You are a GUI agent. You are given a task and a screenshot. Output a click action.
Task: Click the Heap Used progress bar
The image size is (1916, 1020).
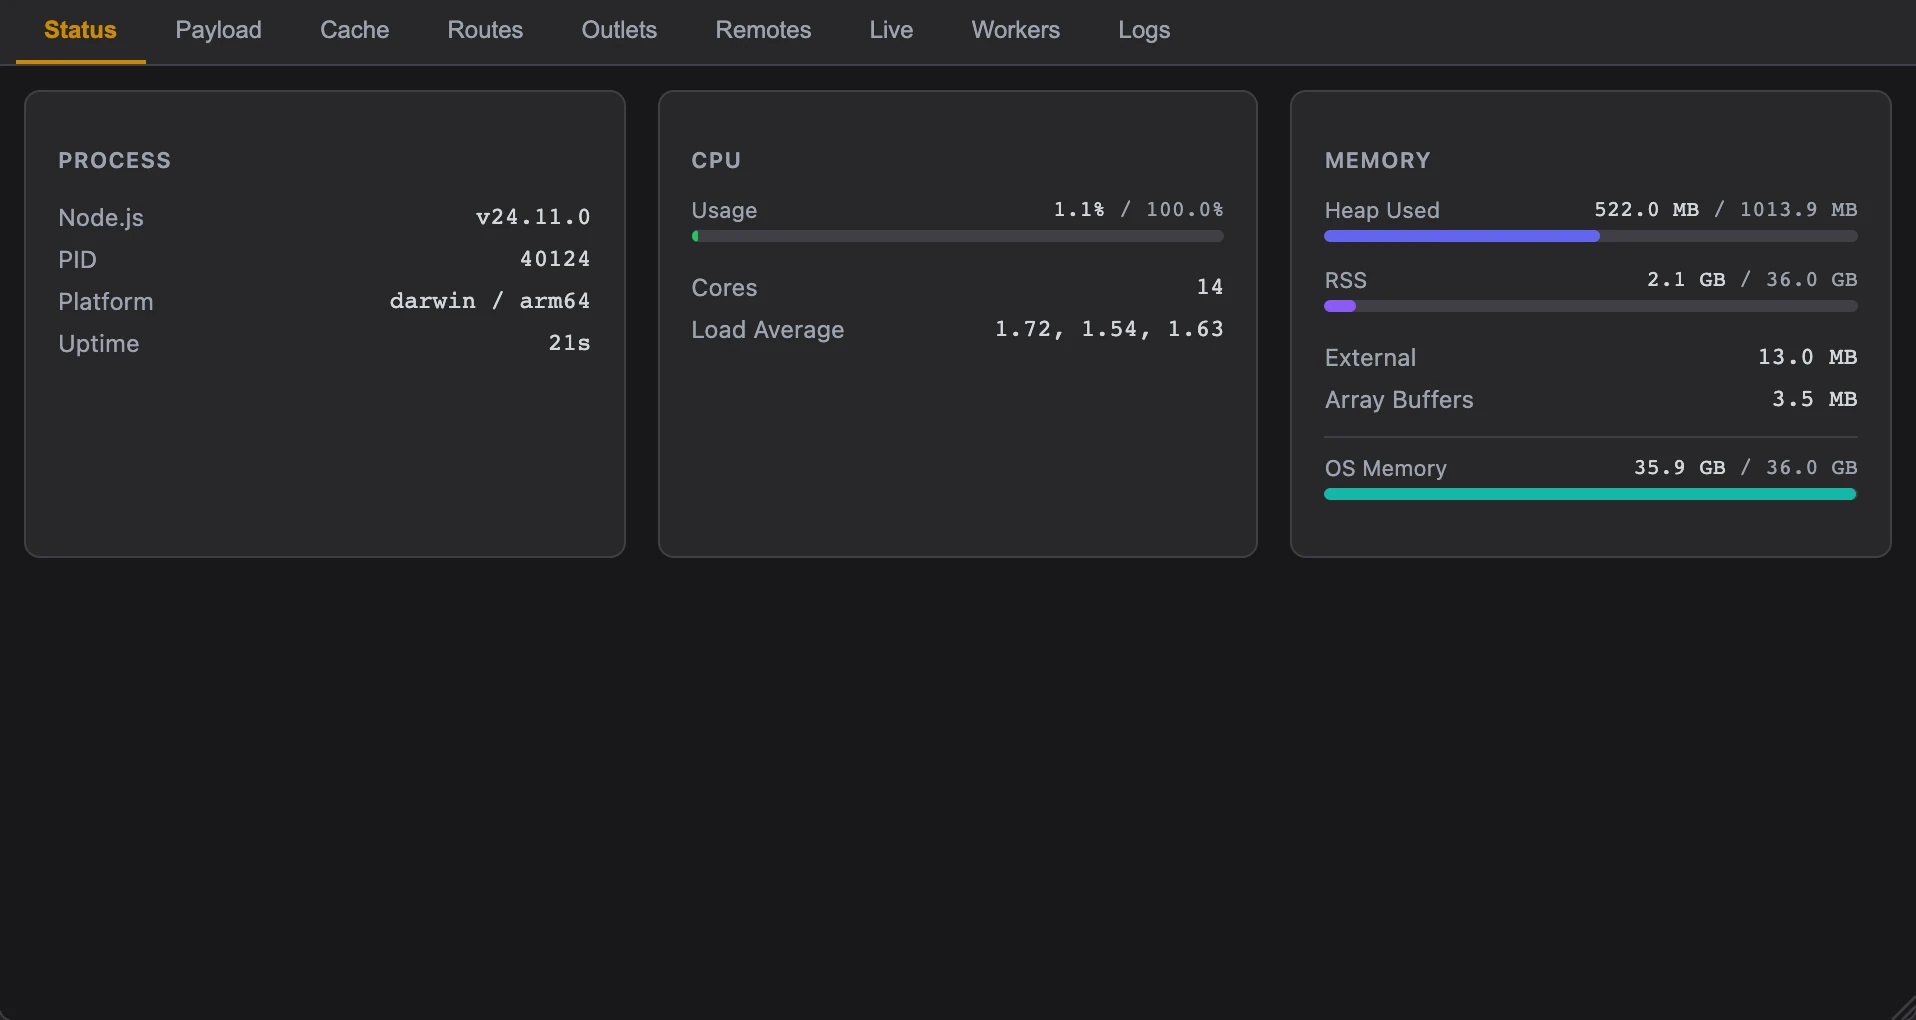[1590, 237]
